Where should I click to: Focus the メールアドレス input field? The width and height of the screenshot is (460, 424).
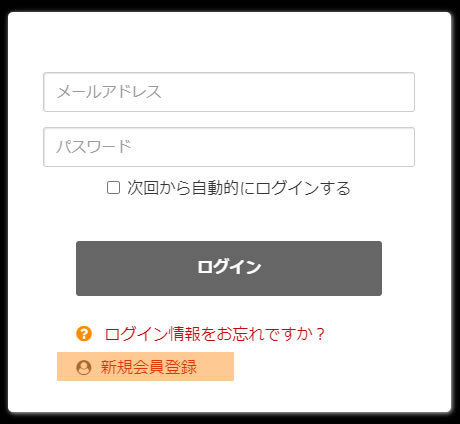coord(229,92)
